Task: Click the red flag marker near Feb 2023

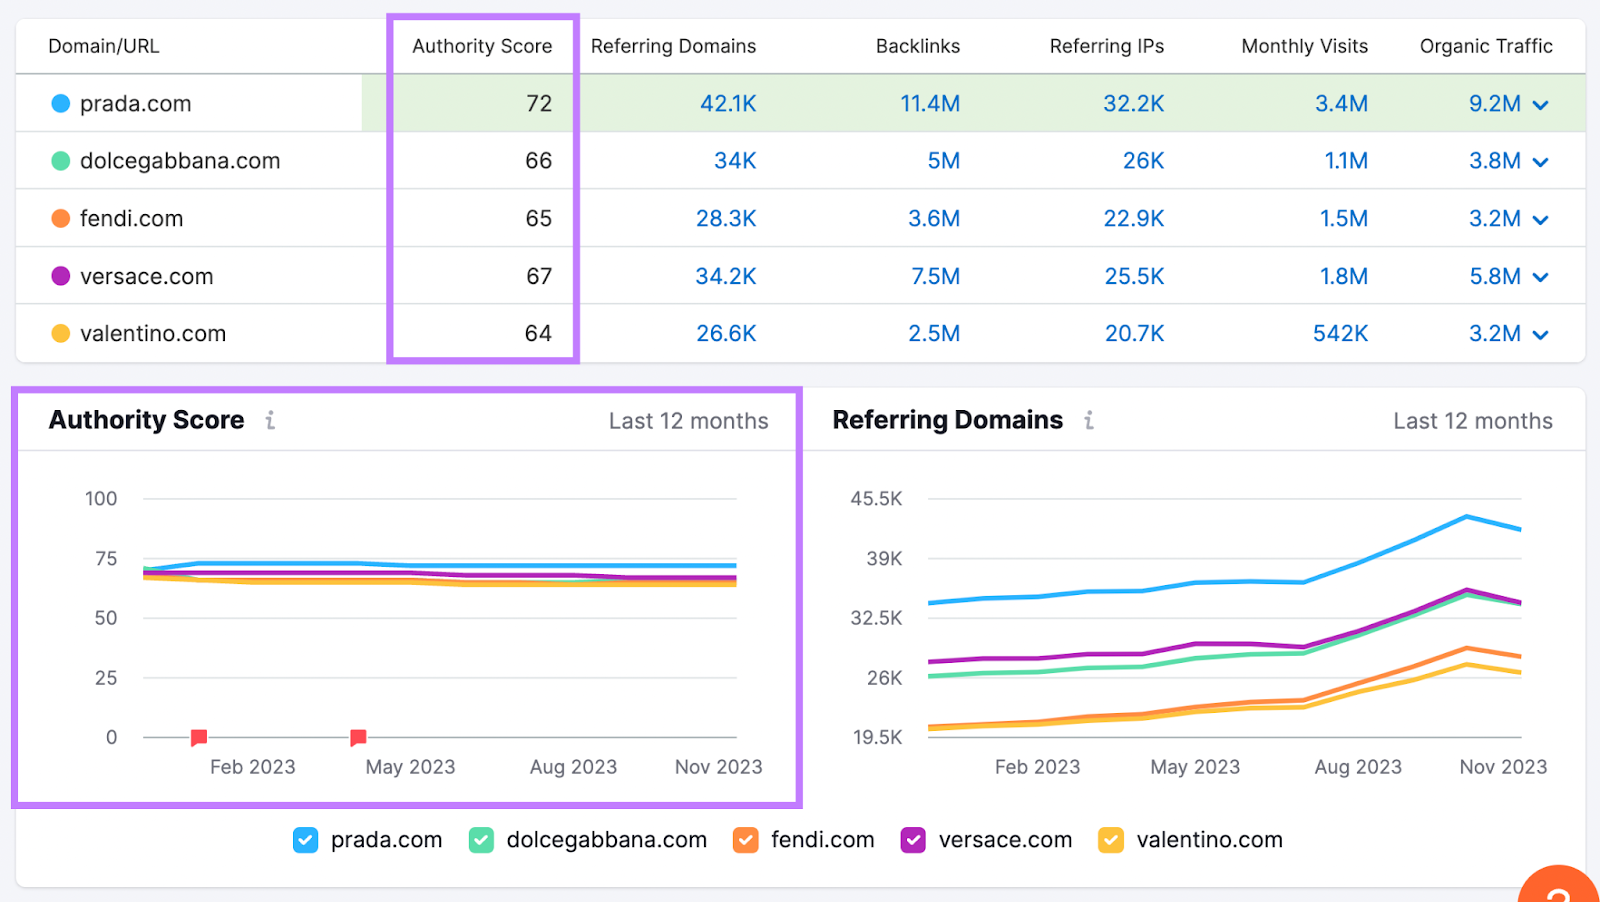Action: pyautogui.click(x=198, y=736)
